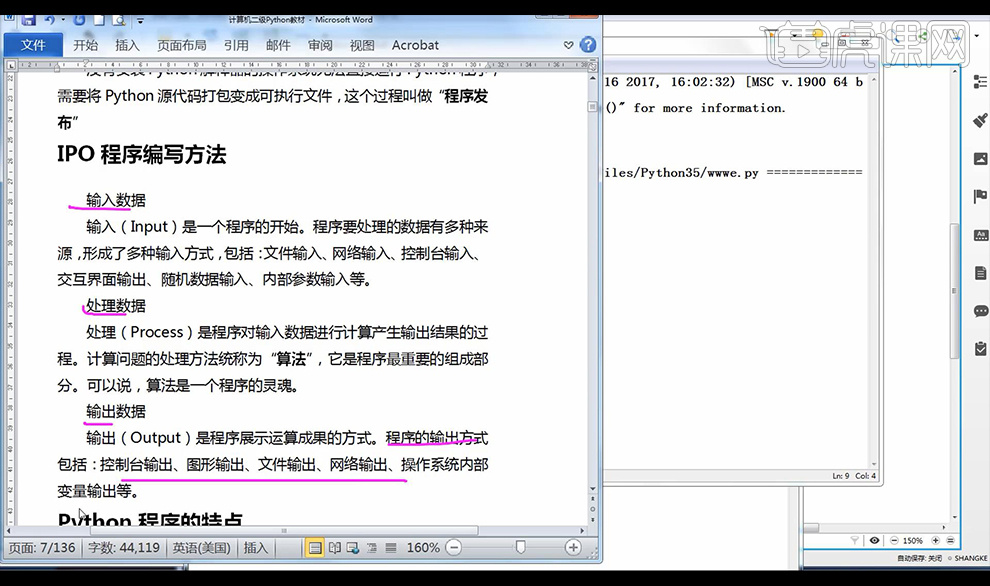Image resolution: width=990 pixels, height=586 pixels.
Task: Open Print Preview from Quick Access Toolbar
Action: [117, 19]
